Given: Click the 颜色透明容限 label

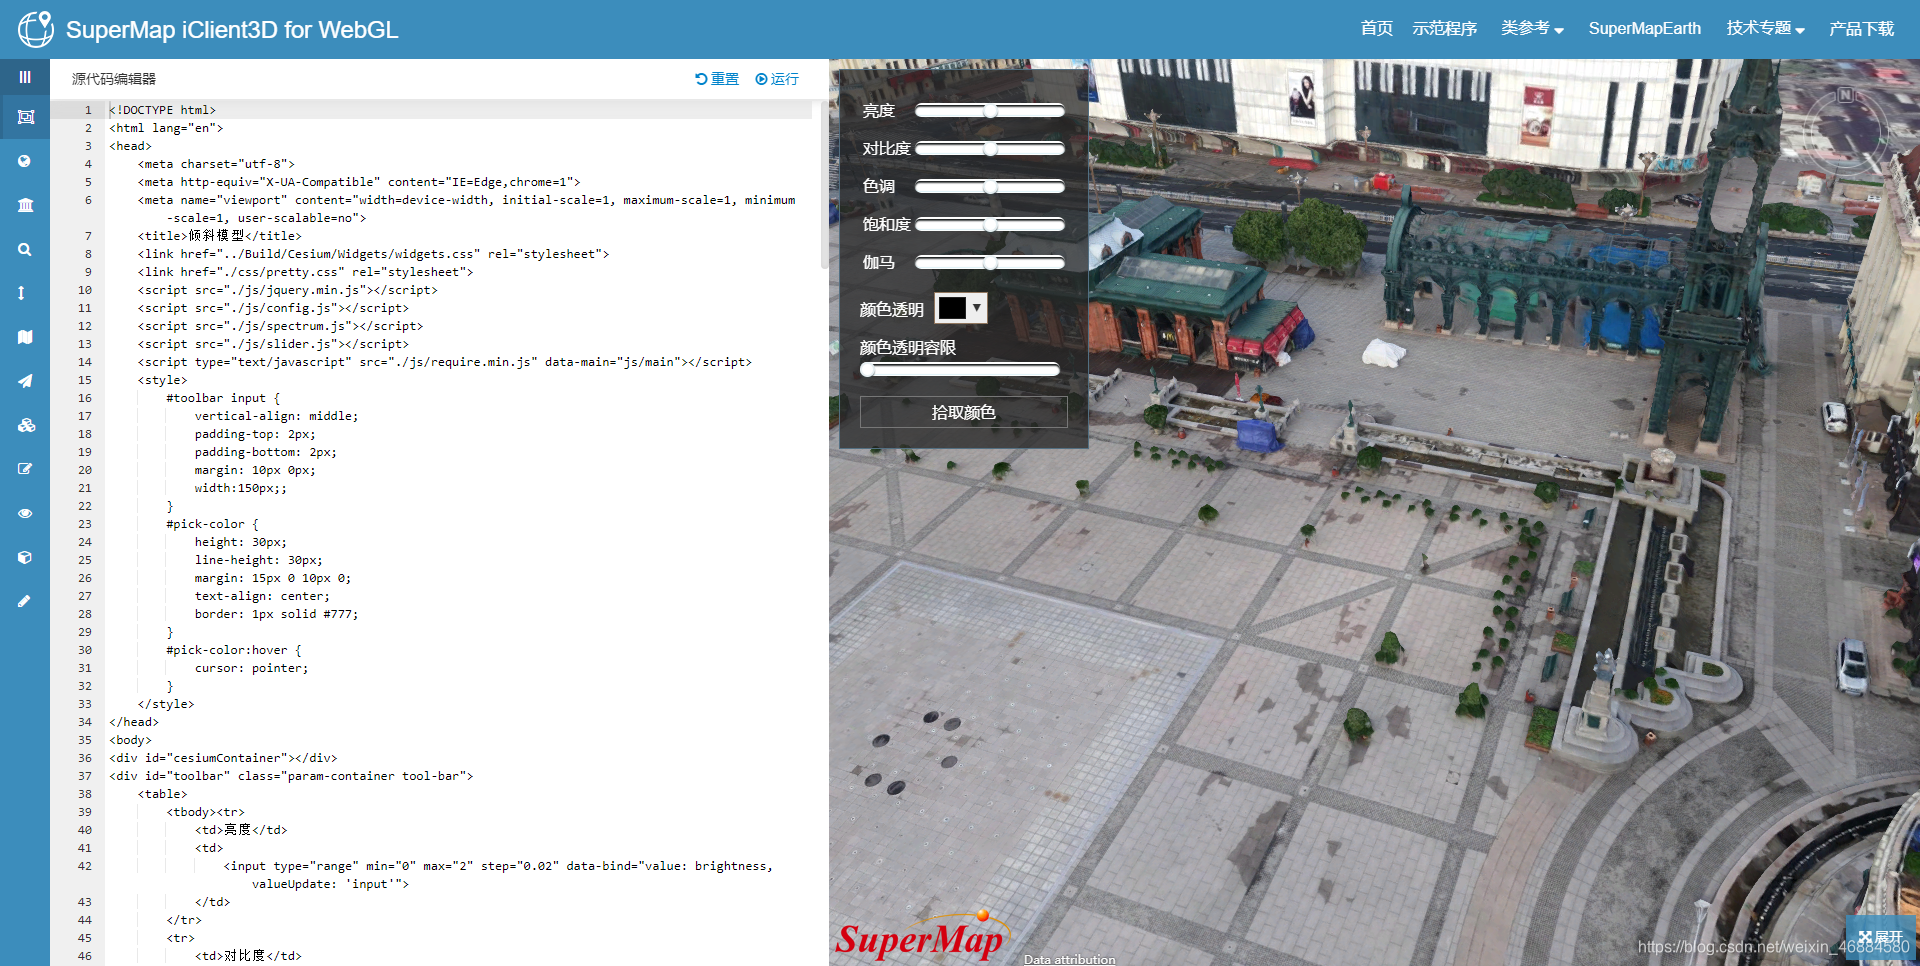Looking at the screenshot, I should tap(908, 348).
